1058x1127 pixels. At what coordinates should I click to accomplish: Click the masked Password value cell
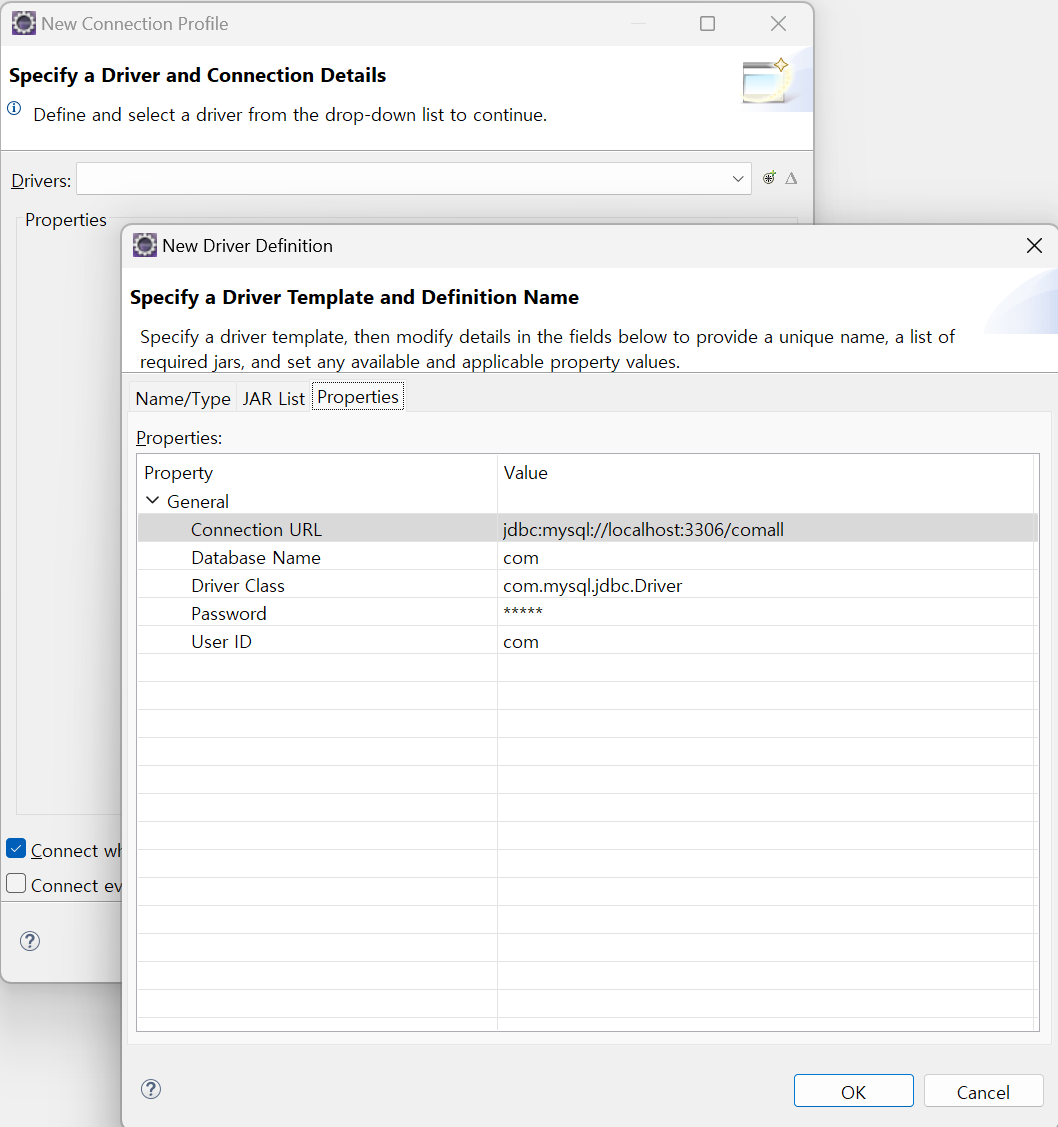click(765, 613)
